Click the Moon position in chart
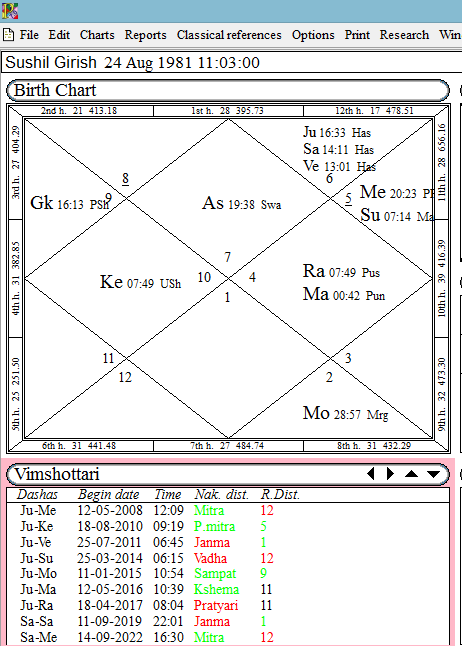Viewport: 462px width, 646px height. coord(345,413)
